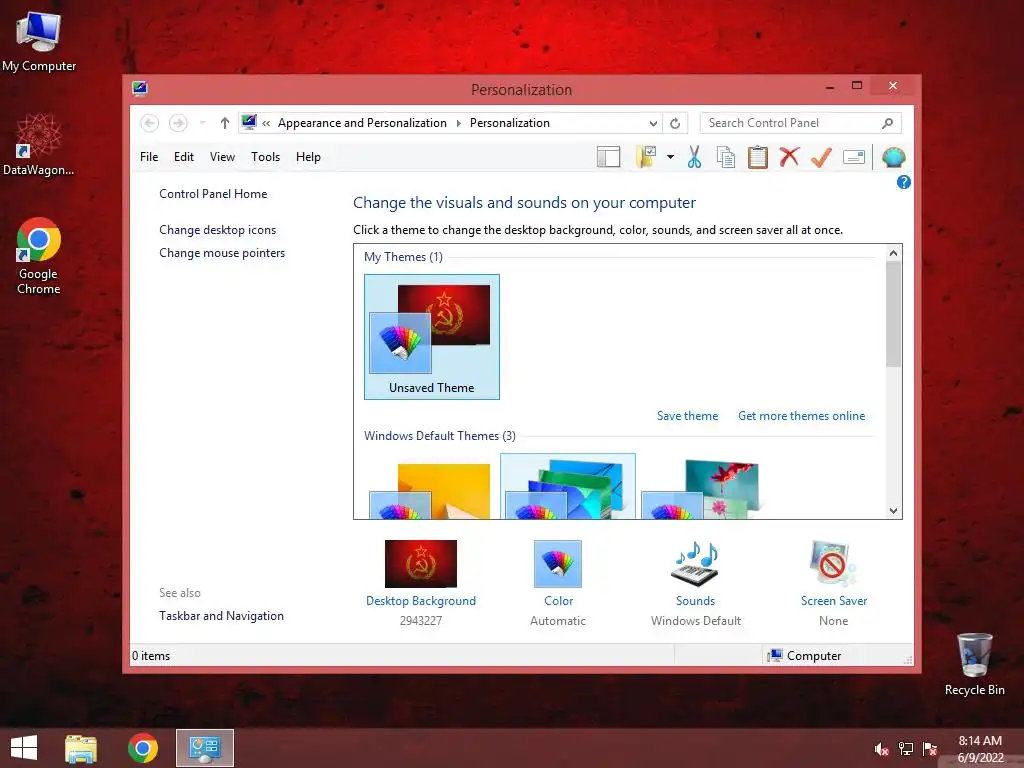Open File Explorer from the taskbar

[81, 748]
